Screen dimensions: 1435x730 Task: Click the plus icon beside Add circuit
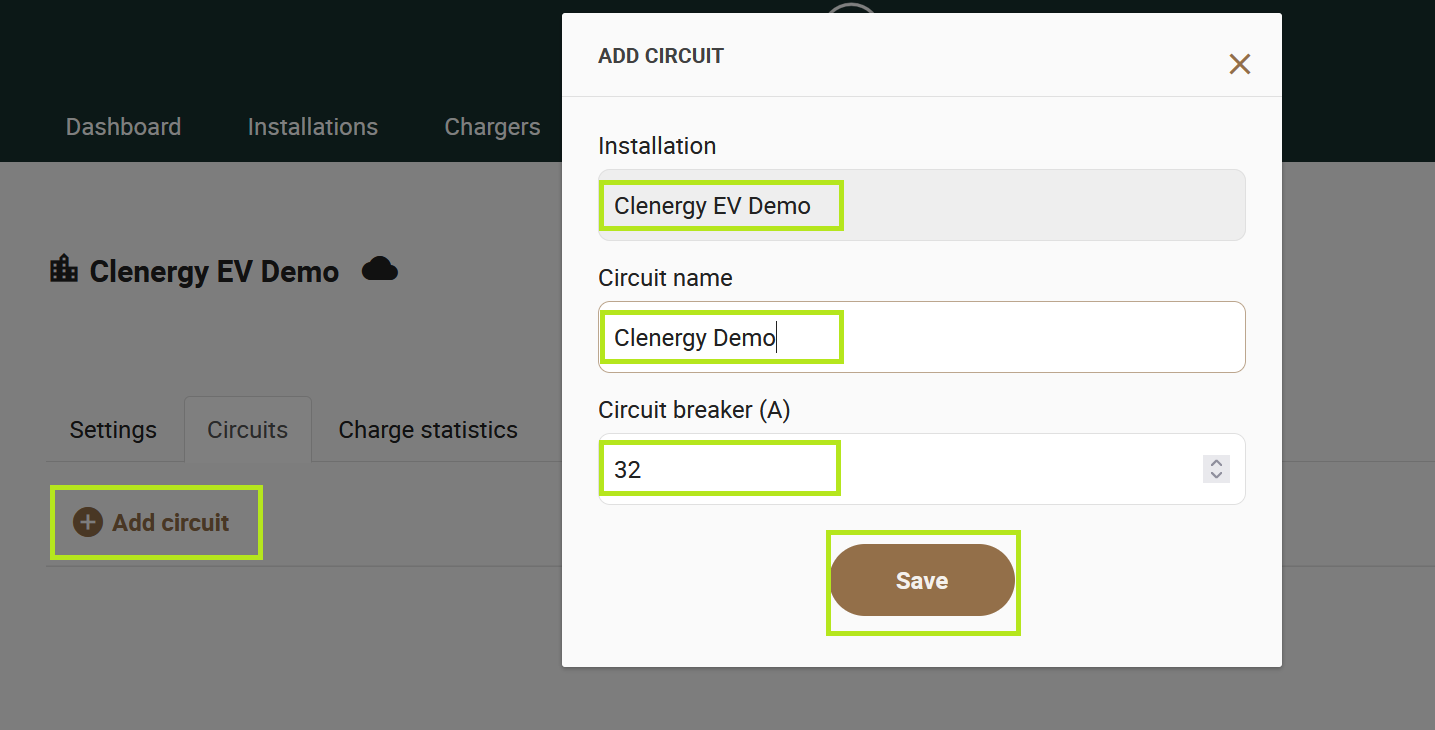click(88, 522)
